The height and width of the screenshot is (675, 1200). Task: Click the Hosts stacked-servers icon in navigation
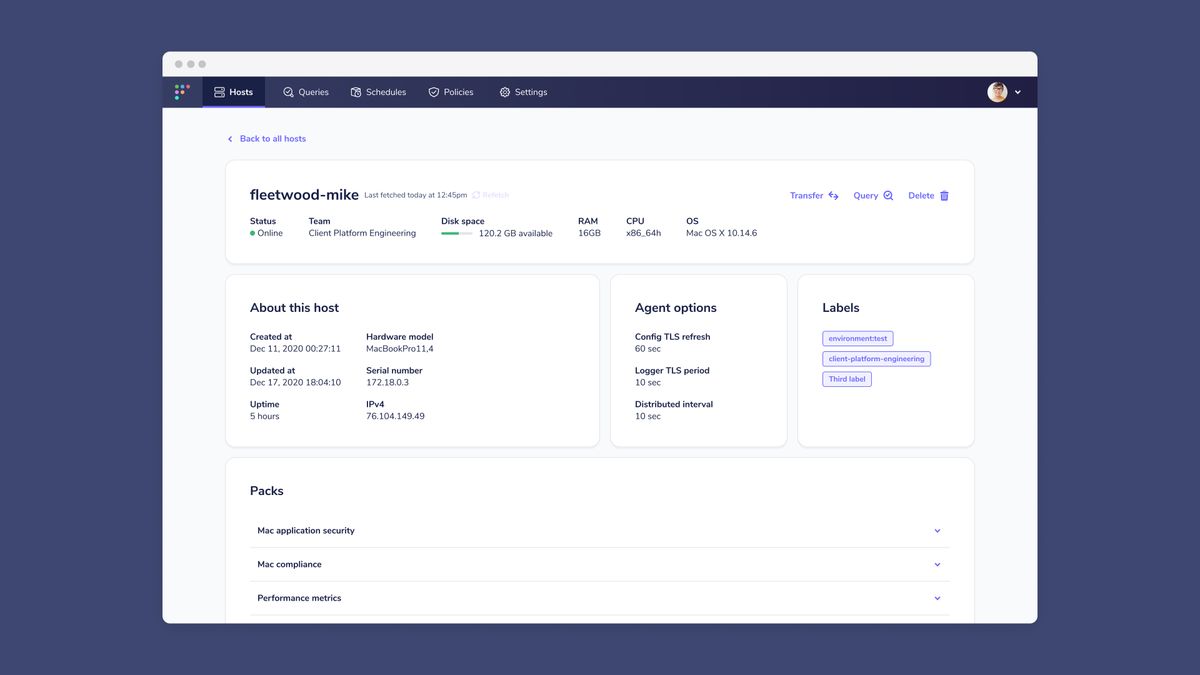point(217,91)
